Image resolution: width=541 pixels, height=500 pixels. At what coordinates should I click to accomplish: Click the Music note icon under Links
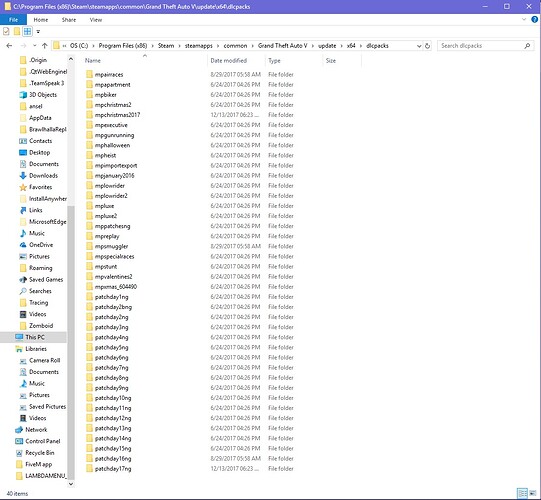pos(23,233)
